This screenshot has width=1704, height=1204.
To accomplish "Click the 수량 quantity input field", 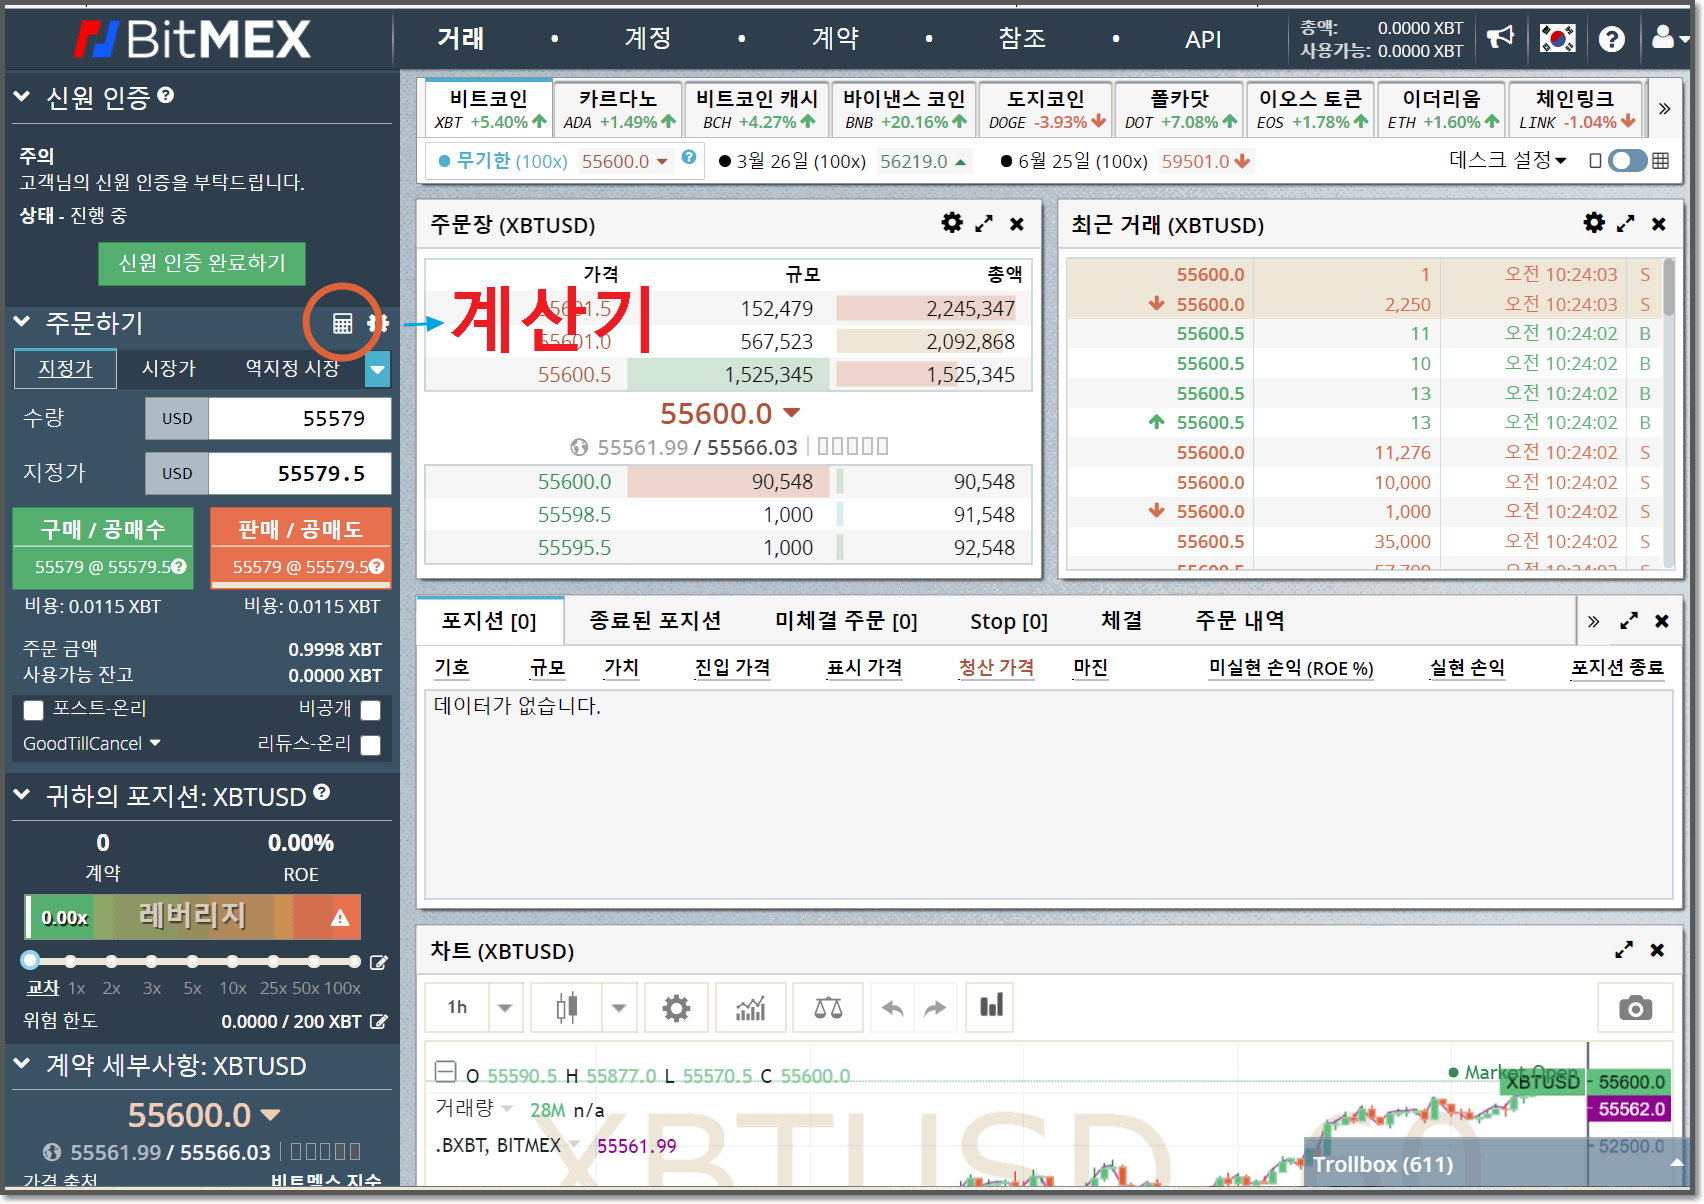I will click(299, 419).
